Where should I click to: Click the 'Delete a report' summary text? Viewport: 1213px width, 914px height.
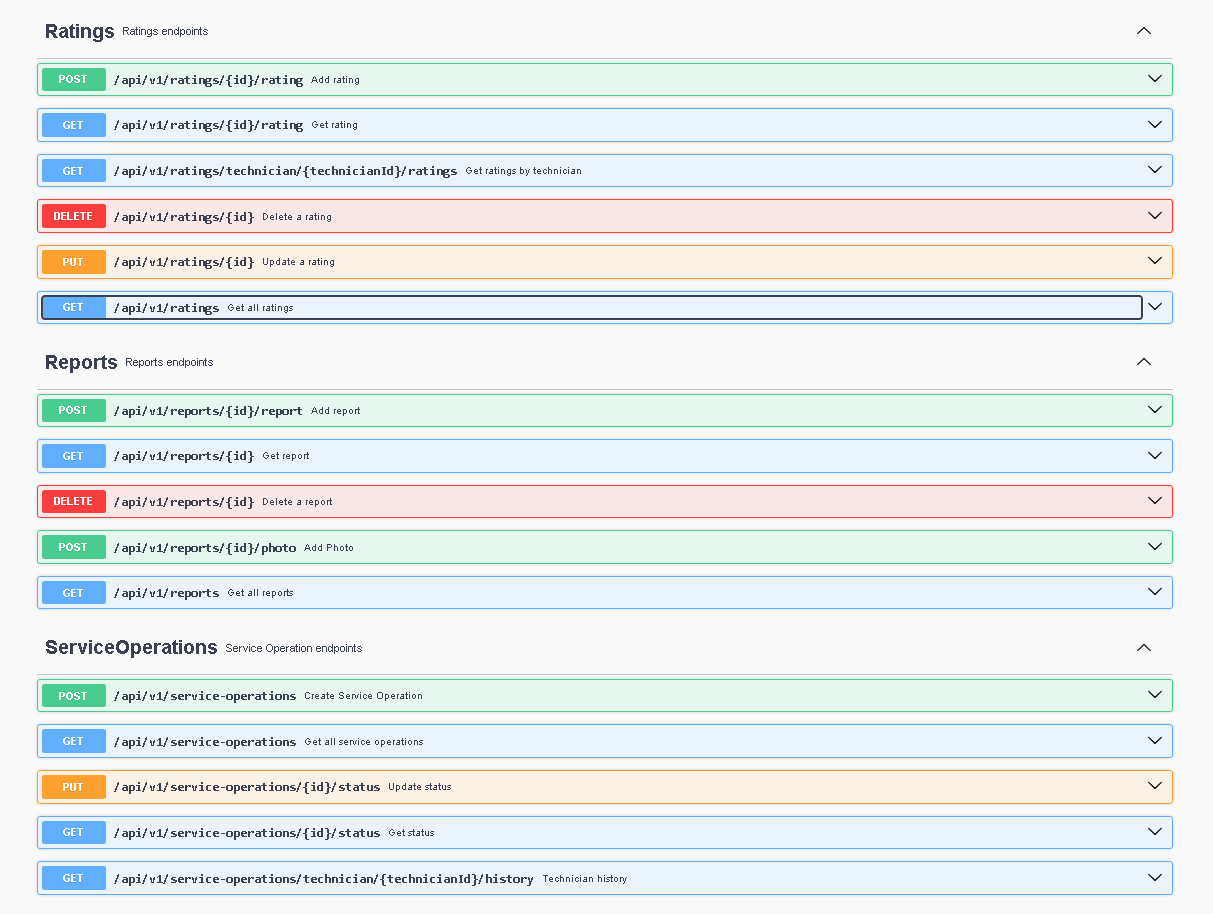[297, 502]
